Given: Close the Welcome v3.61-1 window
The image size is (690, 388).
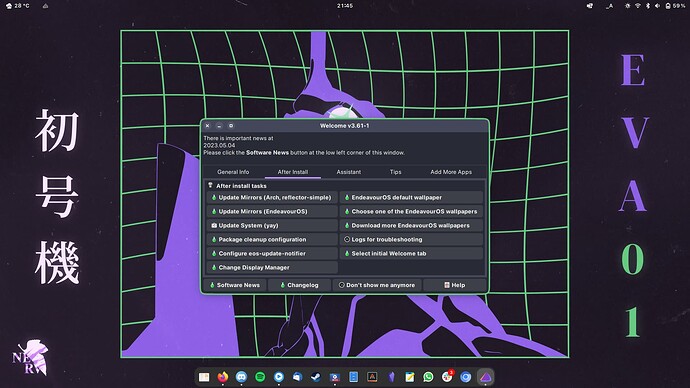Looking at the screenshot, I should (208, 126).
